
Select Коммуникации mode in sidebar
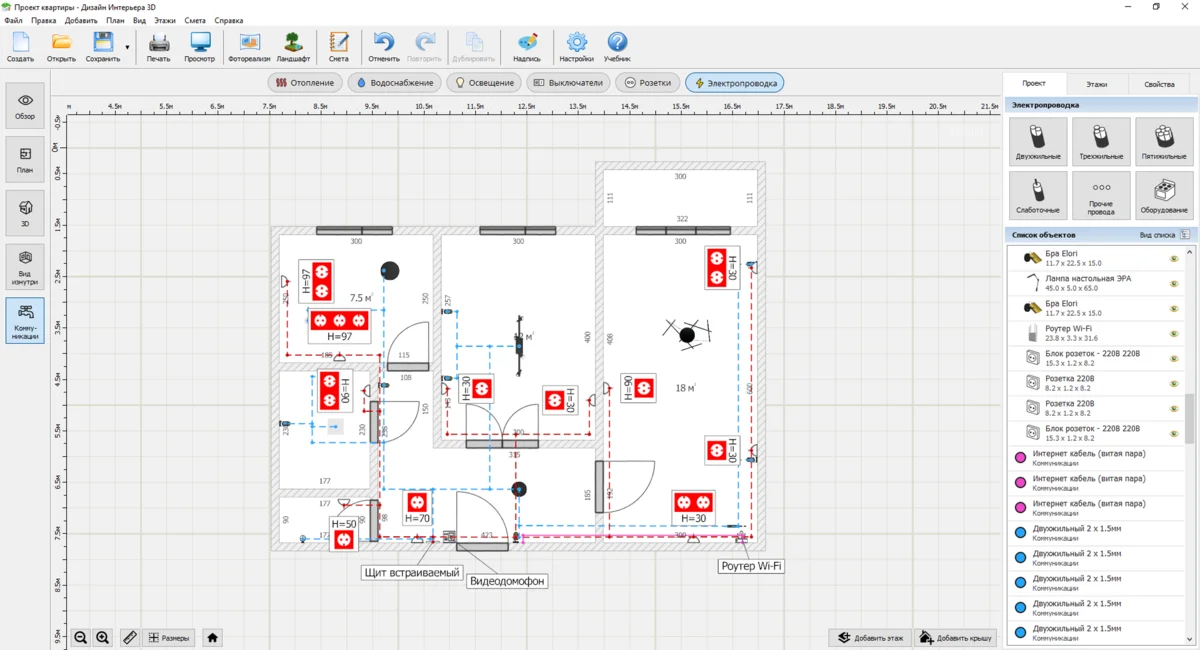pos(25,321)
